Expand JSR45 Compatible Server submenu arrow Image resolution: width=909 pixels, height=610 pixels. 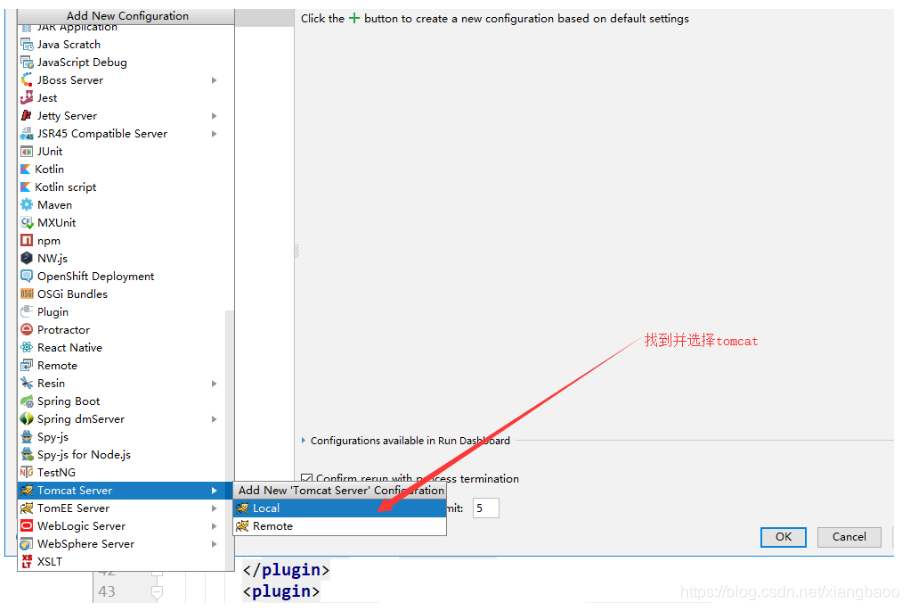coord(214,134)
